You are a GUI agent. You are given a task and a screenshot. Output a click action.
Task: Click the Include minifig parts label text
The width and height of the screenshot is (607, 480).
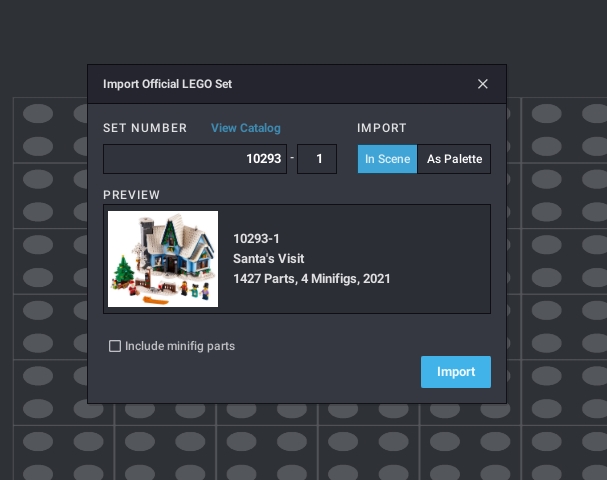tap(180, 346)
